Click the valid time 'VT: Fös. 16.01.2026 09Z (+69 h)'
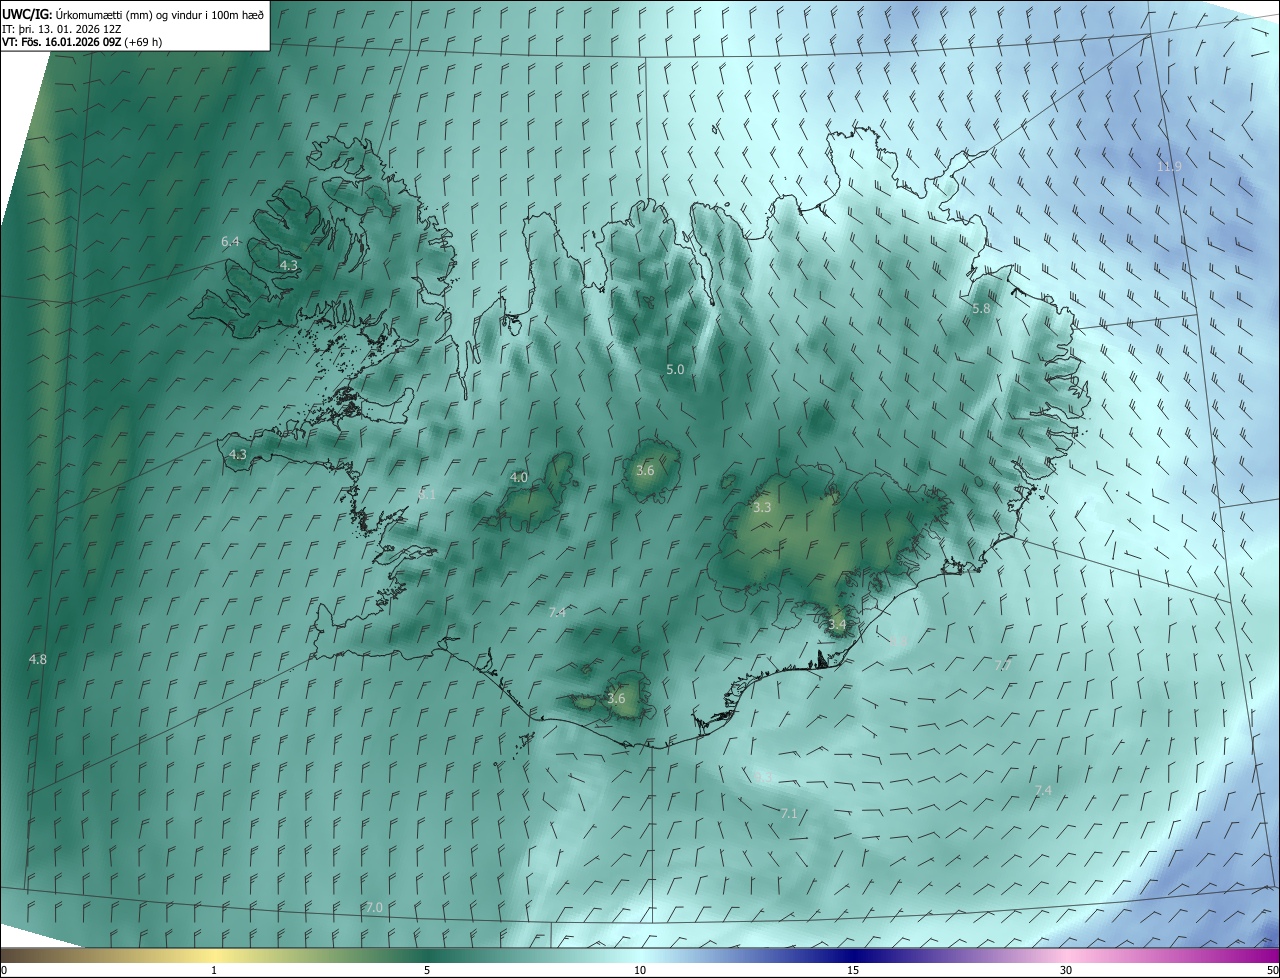The height and width of the screenshot is (978, 1280). click(82, 42)
